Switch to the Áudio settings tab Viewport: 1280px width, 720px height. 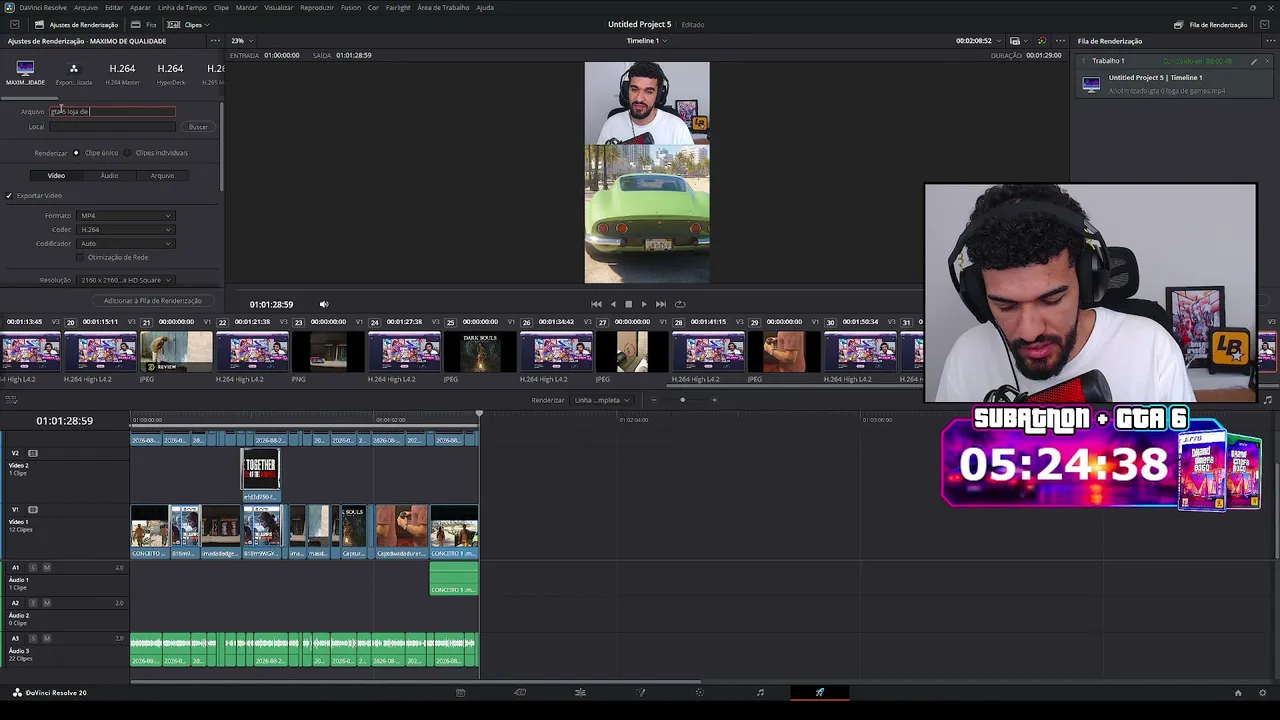[x=109, y=176]
